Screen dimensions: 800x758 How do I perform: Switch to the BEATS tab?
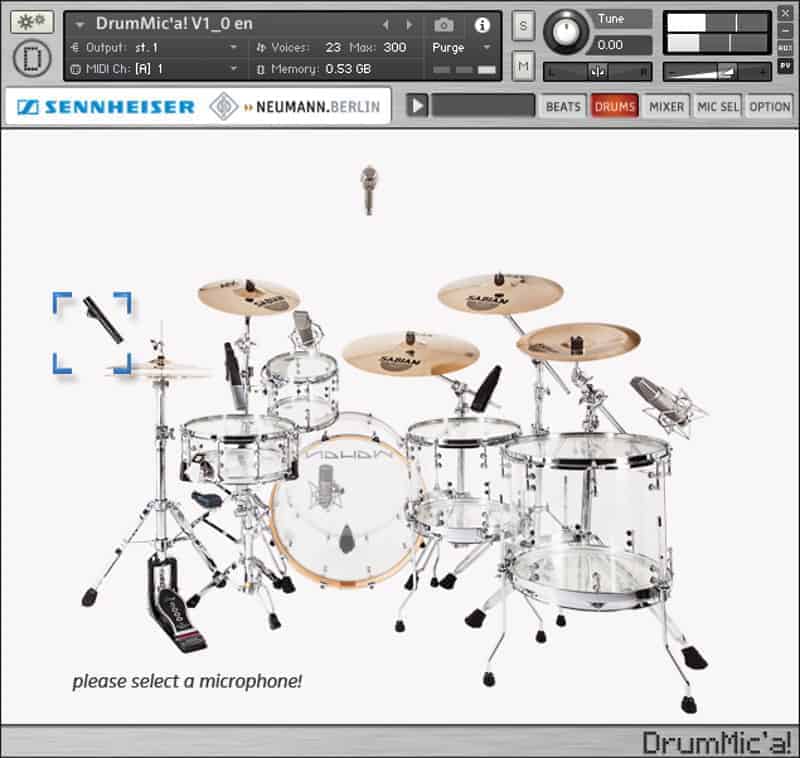tap(563, 106)
